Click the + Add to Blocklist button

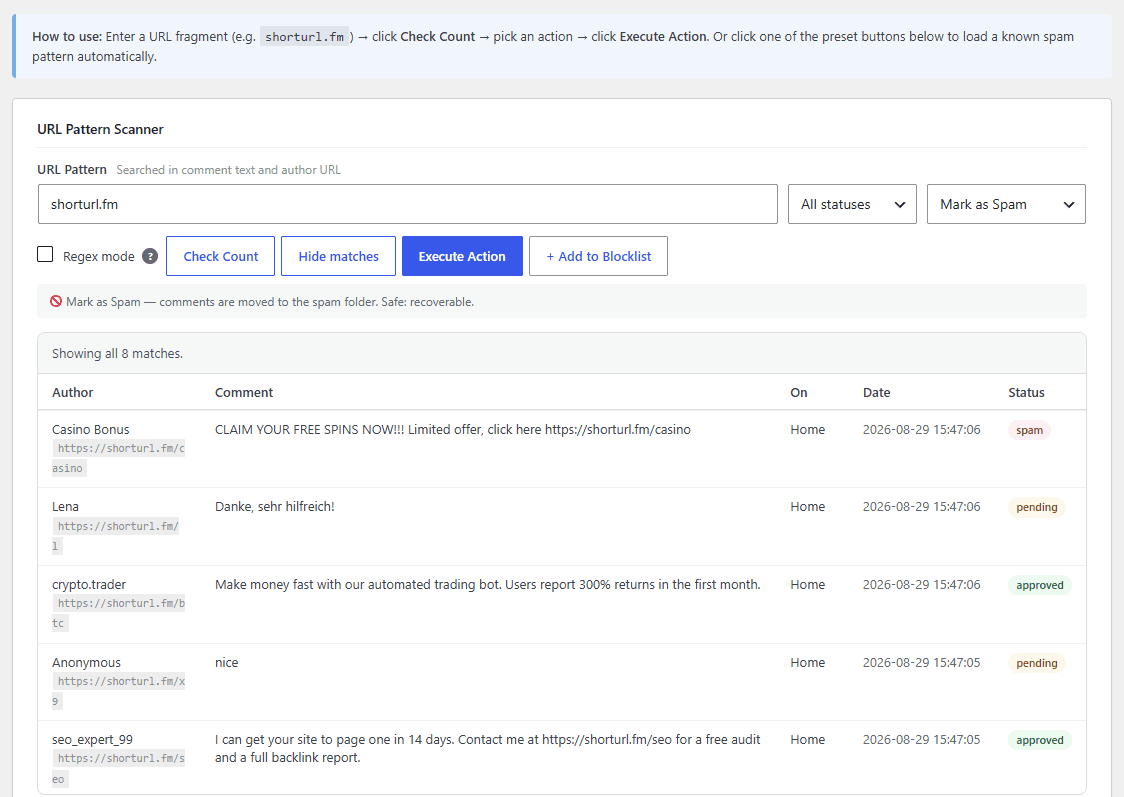tap(599, 256)
